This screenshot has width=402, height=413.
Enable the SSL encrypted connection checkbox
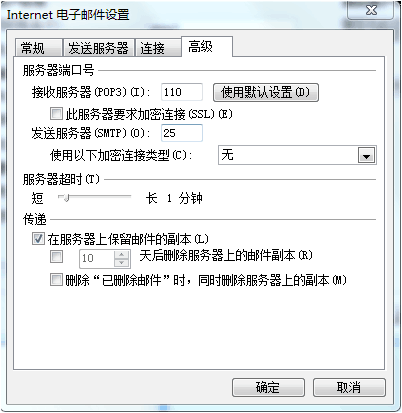56,114
